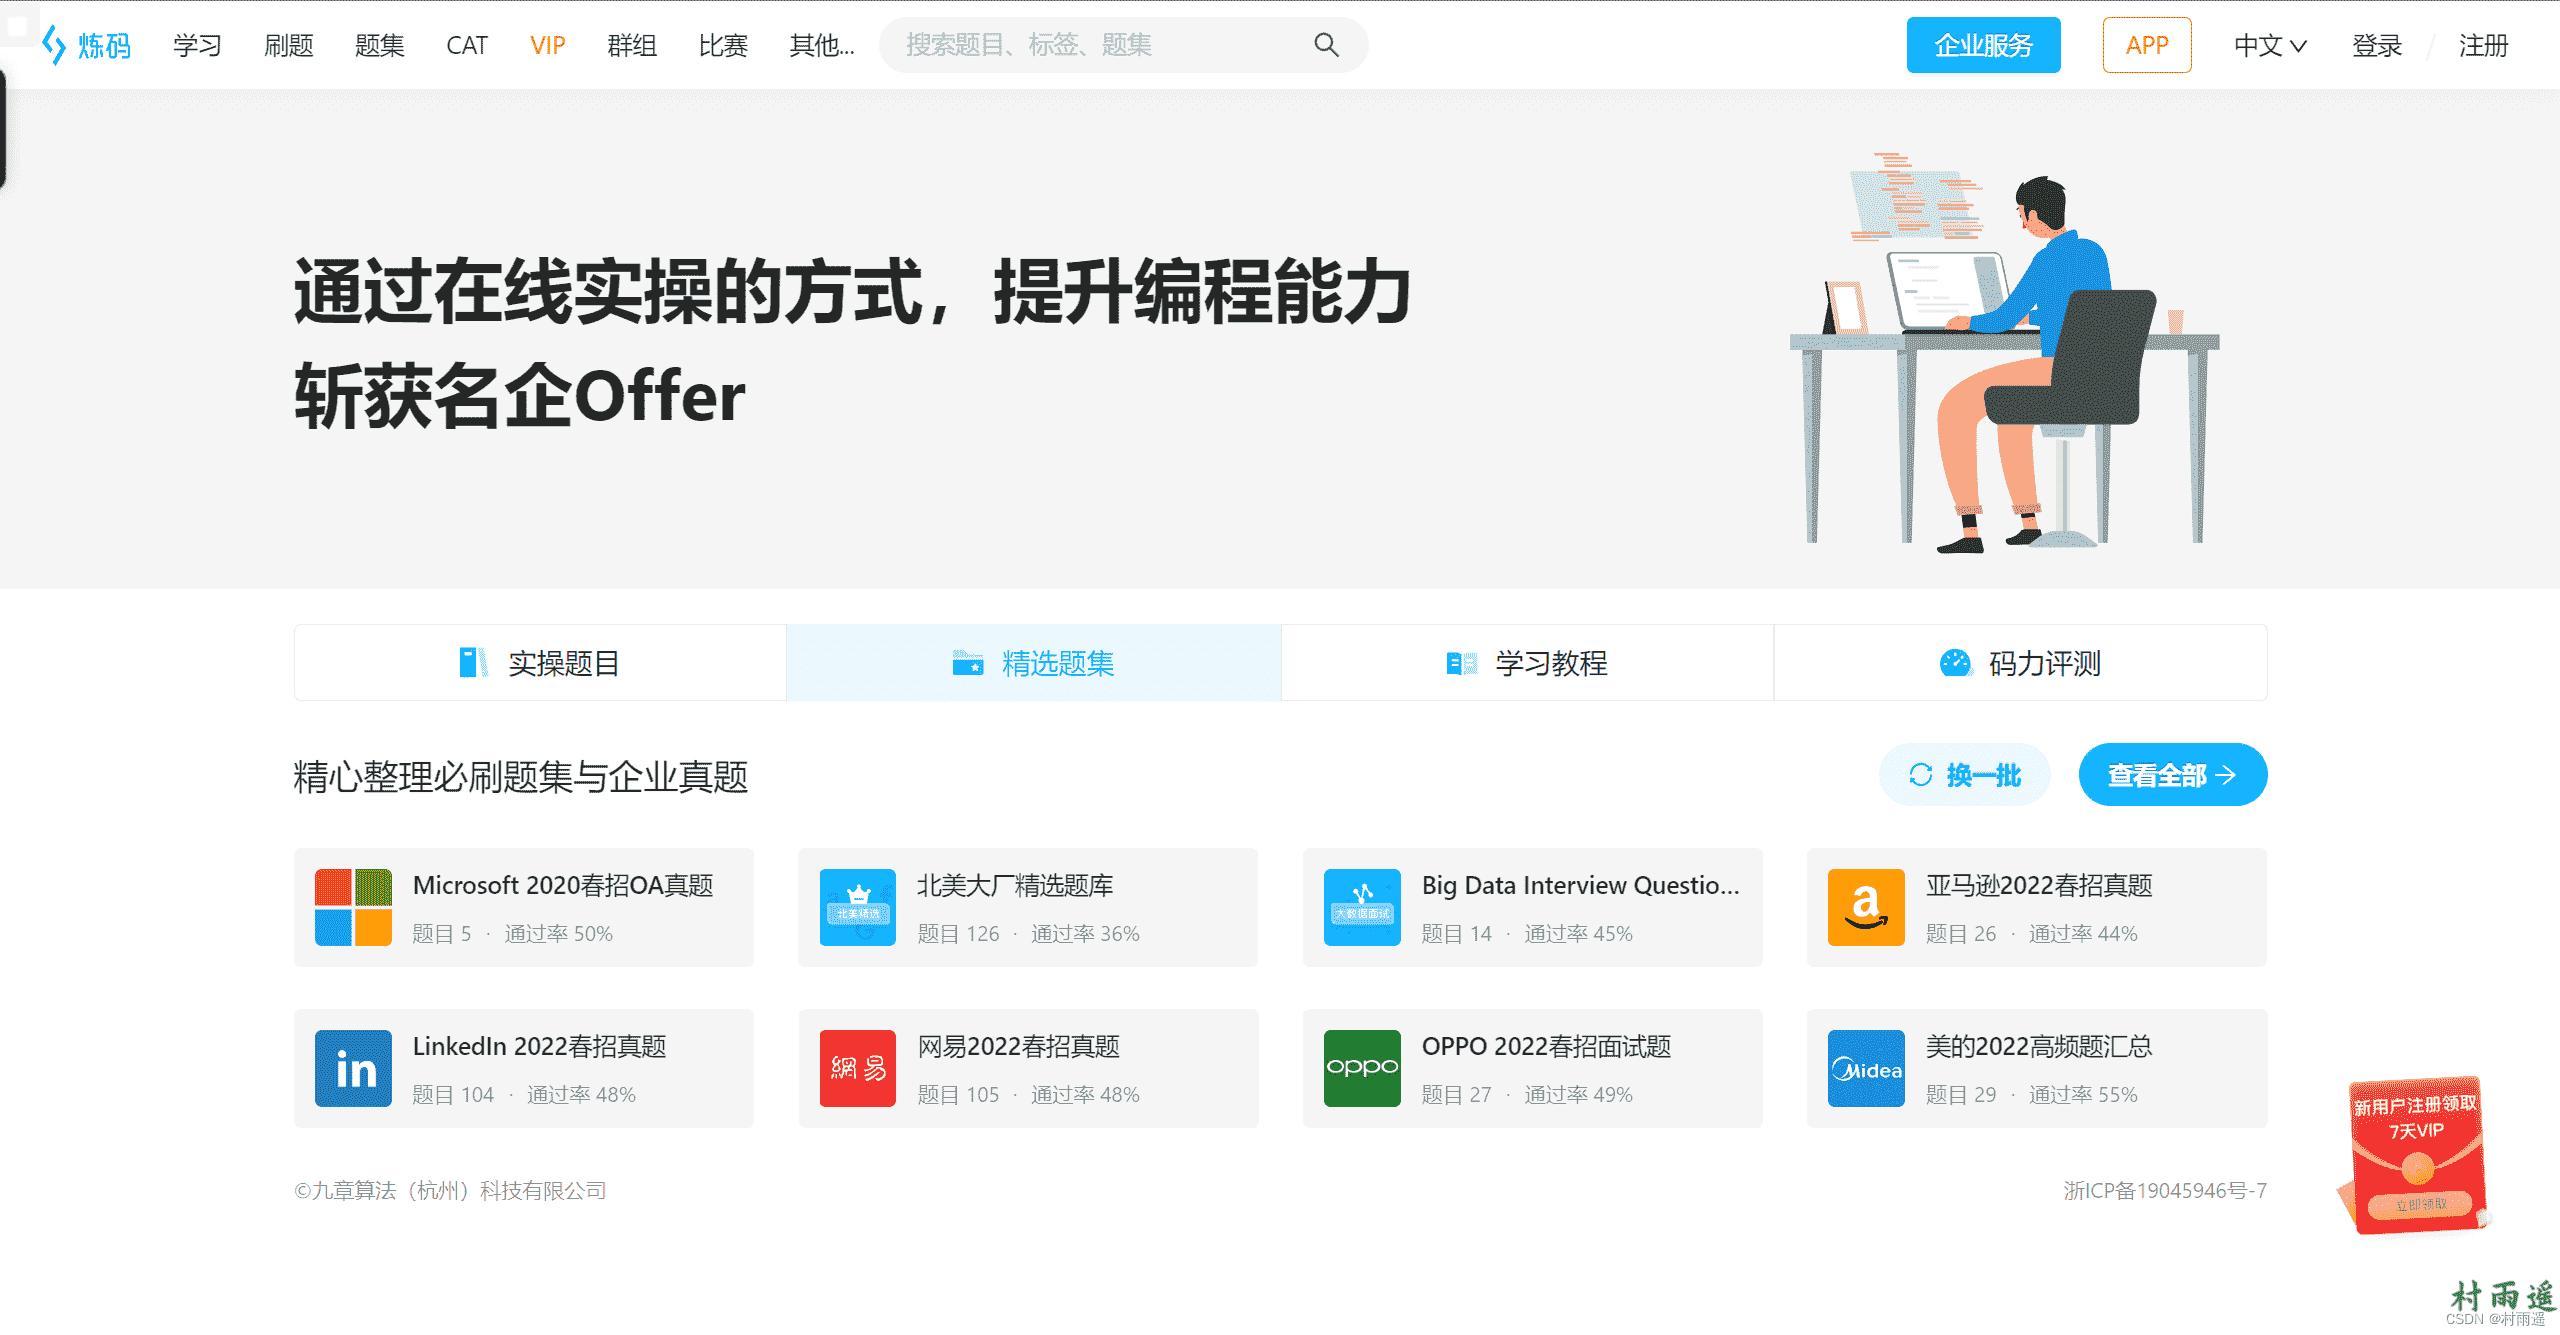Expand the 中文 language dropdown
Viewport: 2560px width, 1335px height.
2269,45
